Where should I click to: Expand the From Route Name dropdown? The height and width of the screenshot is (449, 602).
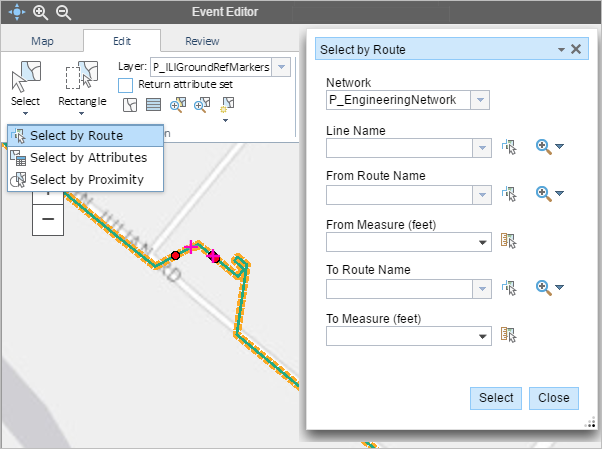tap(482, 194)
